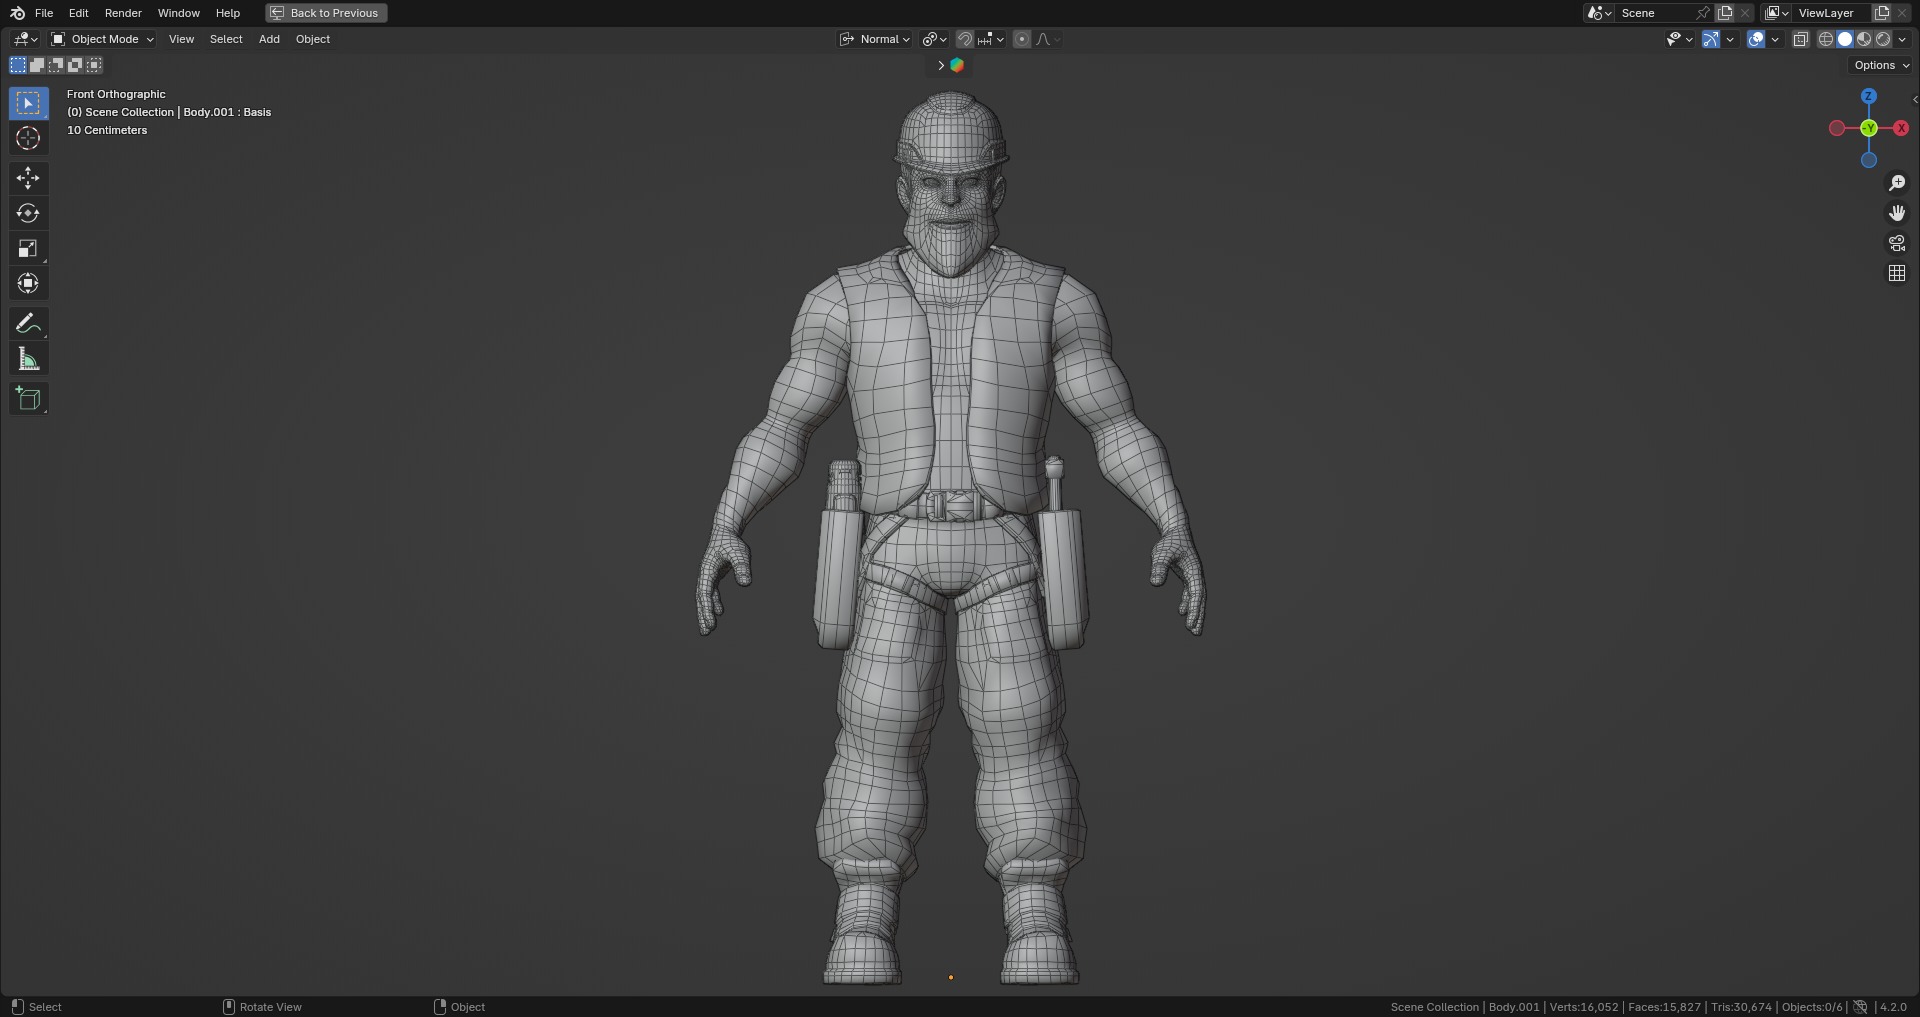
Task: Open the gizmo options dropdown arrow
Action: (1730, 39)
